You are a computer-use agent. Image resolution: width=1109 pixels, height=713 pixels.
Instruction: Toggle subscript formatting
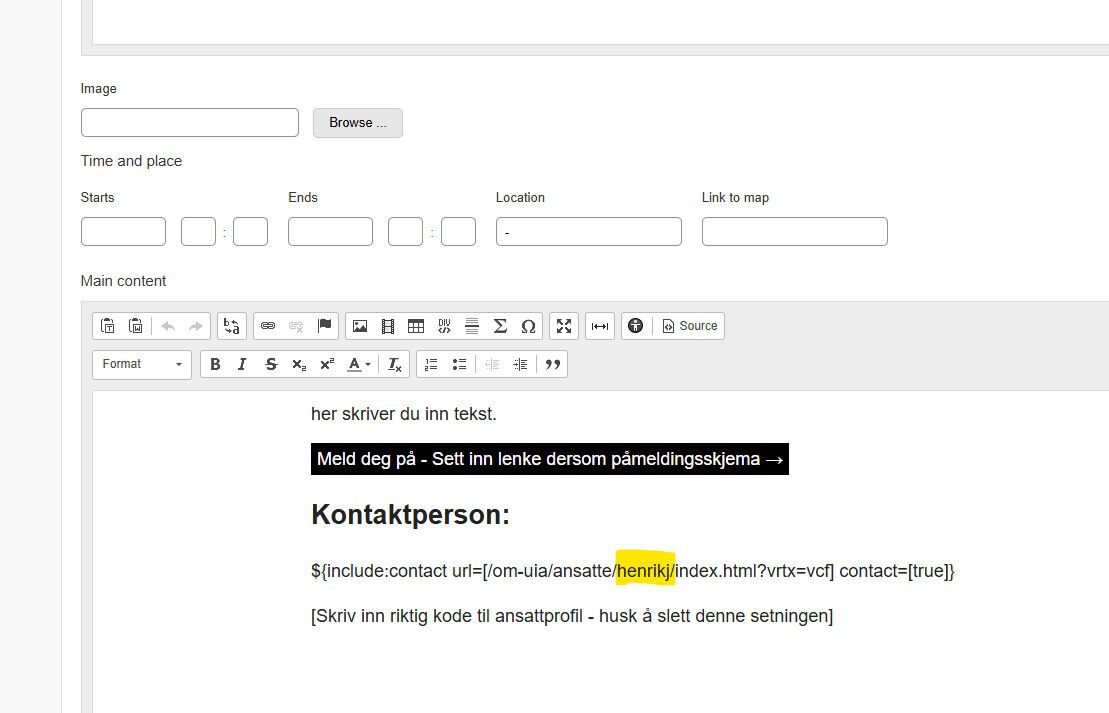(299, 364)
